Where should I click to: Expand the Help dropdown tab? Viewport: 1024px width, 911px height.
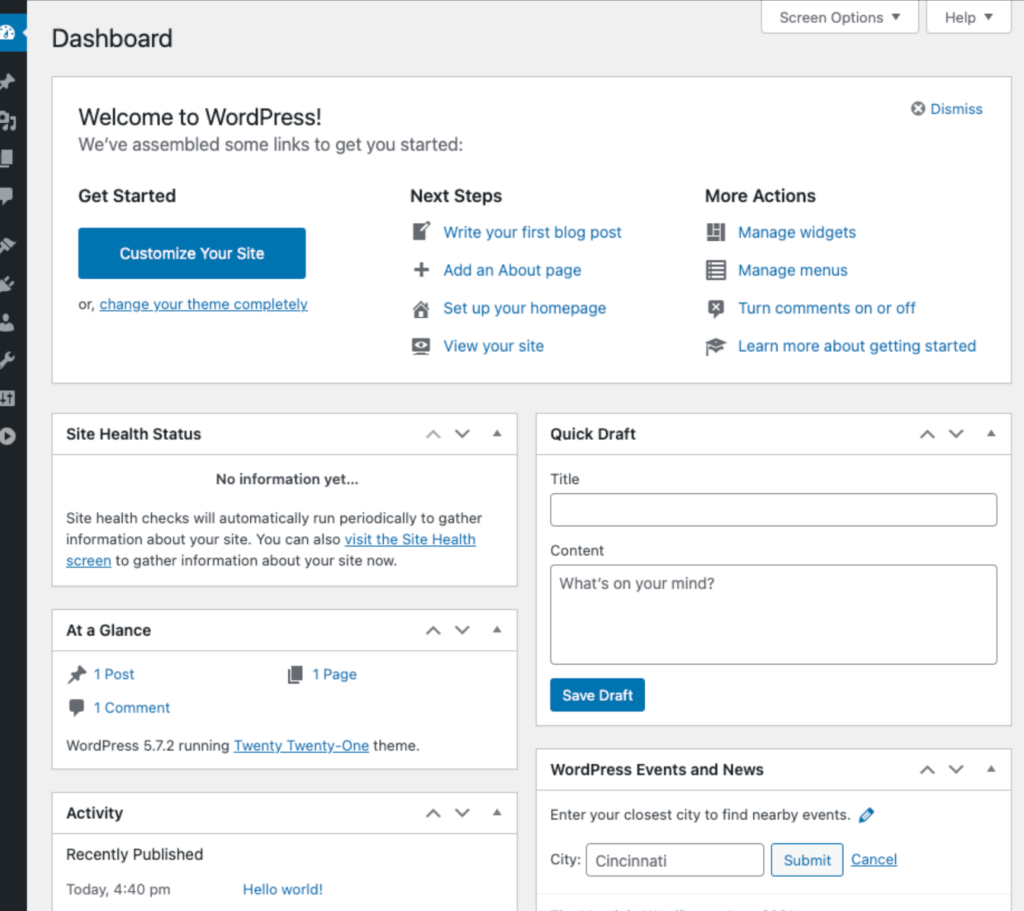coord(968,17)
